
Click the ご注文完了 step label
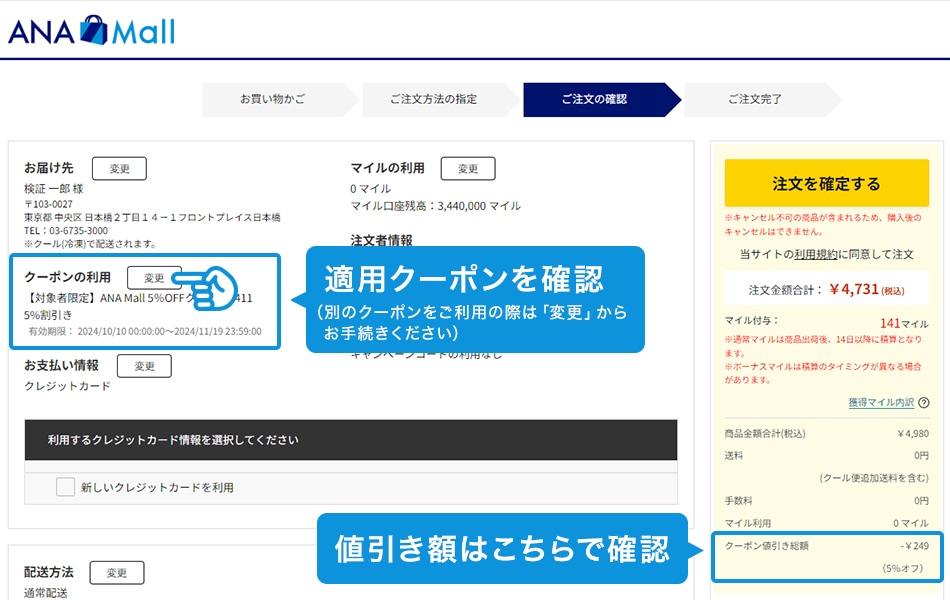point(758,100)
